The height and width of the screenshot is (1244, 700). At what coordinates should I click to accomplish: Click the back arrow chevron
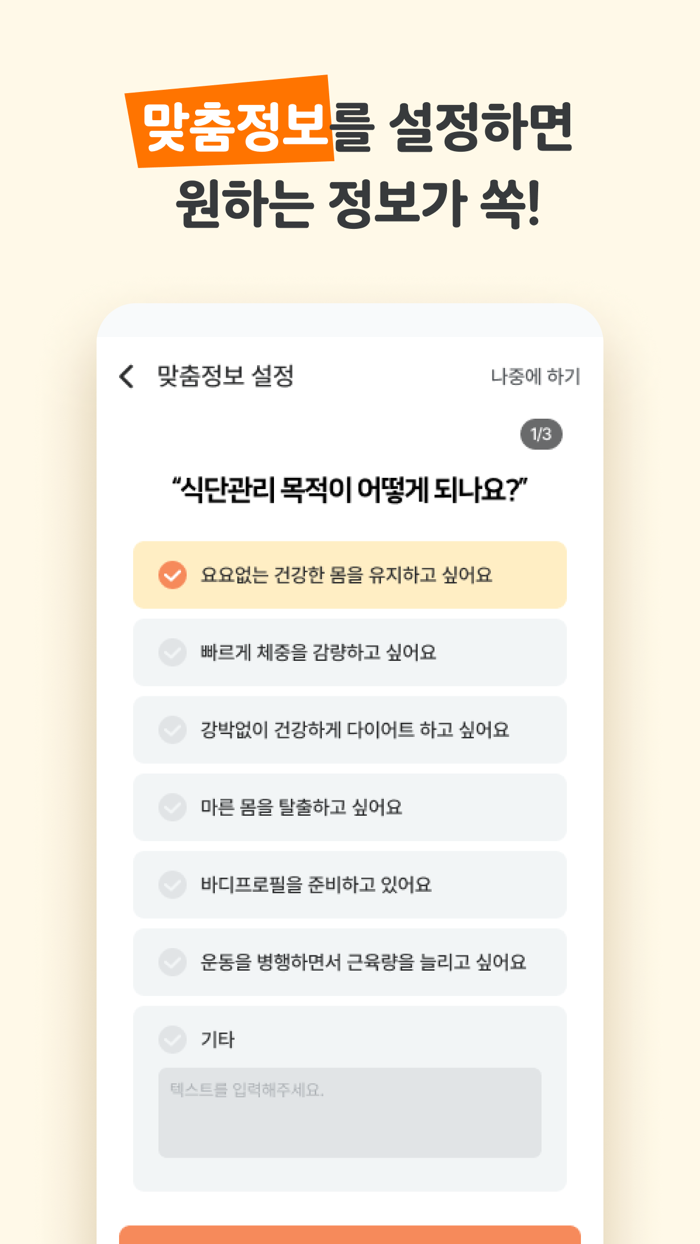point(125,376)
